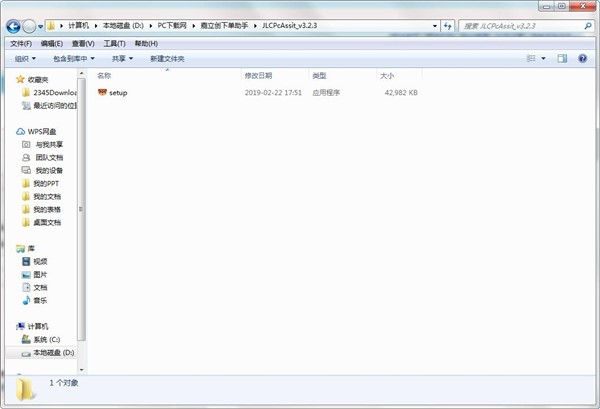Open the 帮助(H) menu
The width and height of the screenshot is (600, 409).
(x=146, y=44)
